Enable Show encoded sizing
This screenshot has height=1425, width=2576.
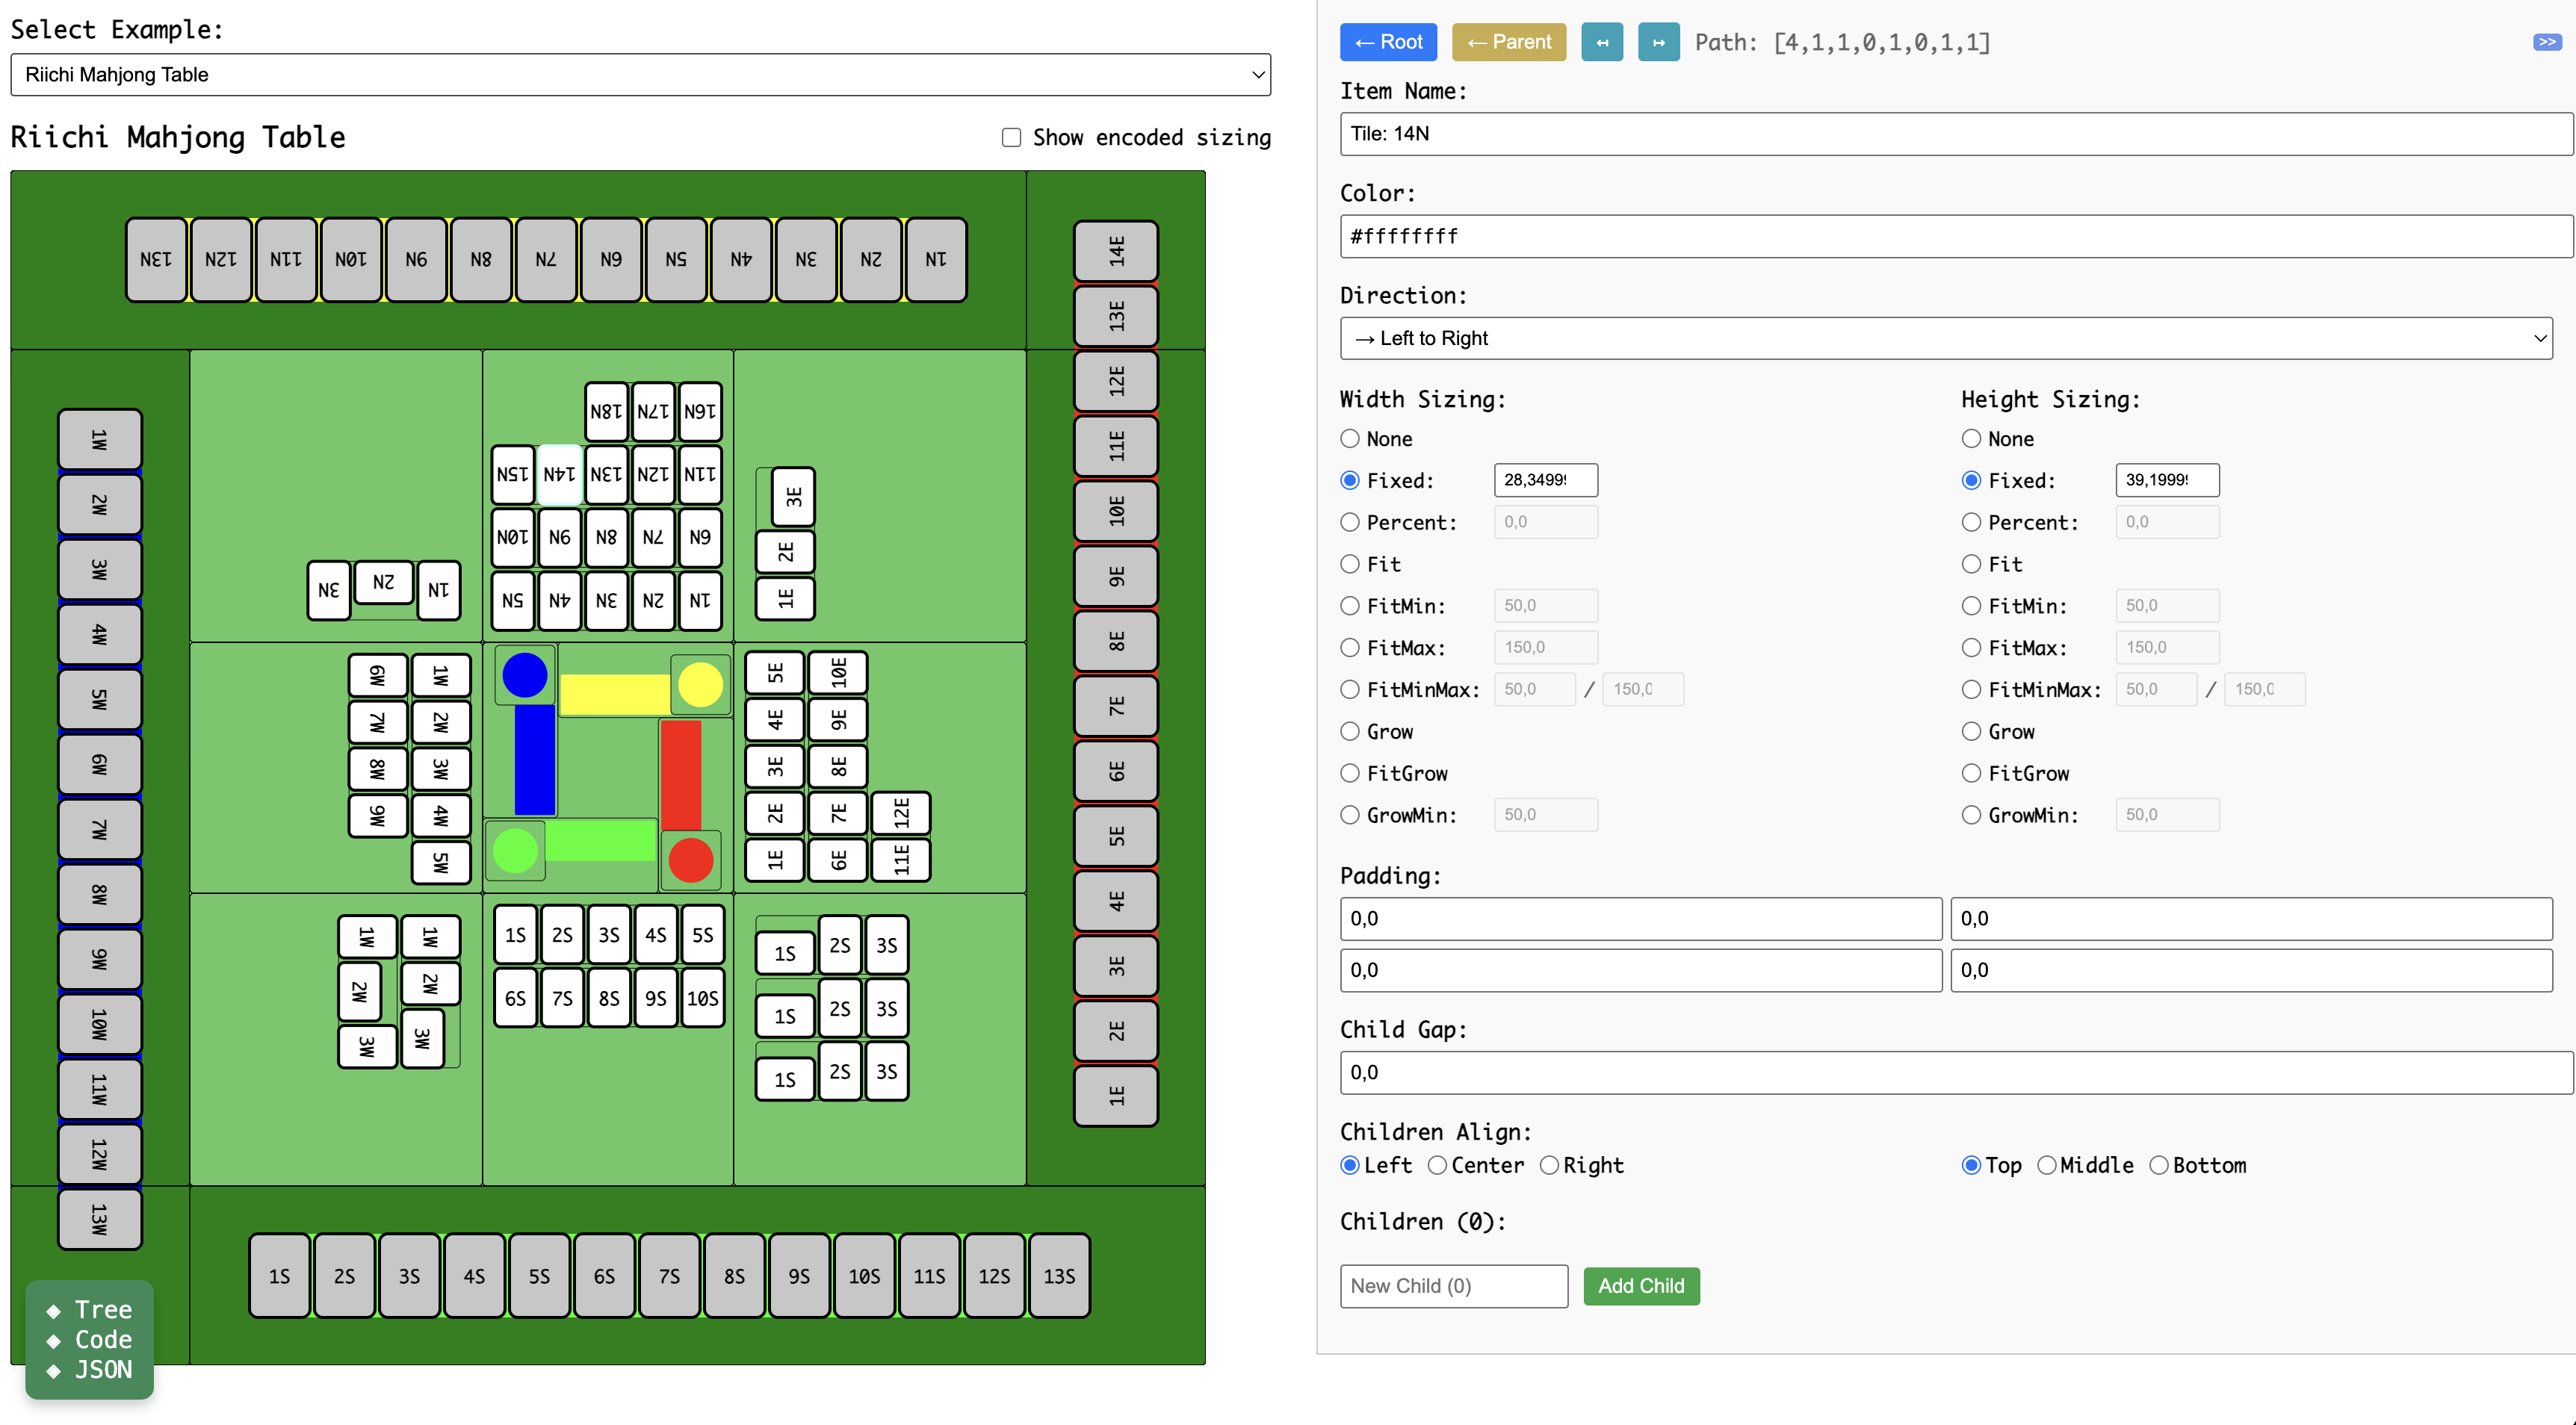point(1011,137)
